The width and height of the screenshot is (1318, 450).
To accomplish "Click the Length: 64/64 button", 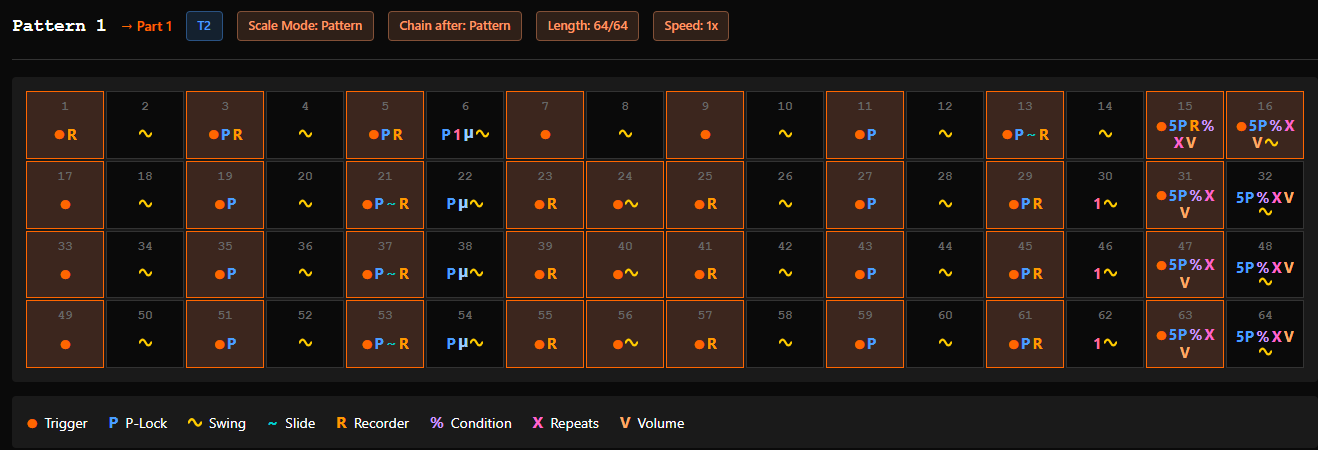I will pyautogui.click(x=587, y=26).
